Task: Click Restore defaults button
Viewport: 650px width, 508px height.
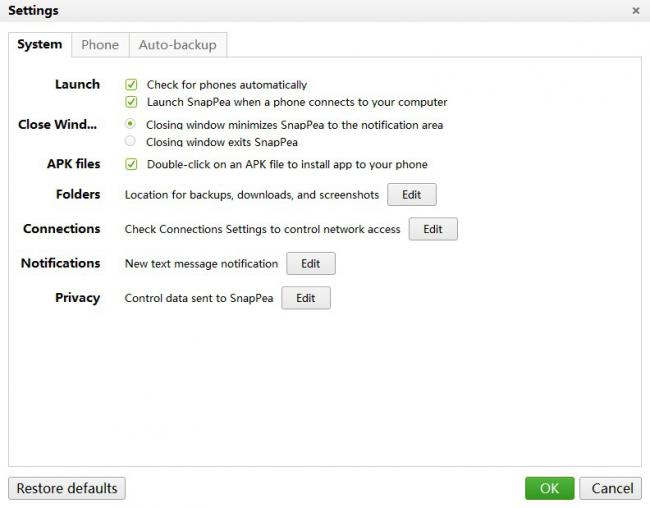Action: tap(67, 489)
